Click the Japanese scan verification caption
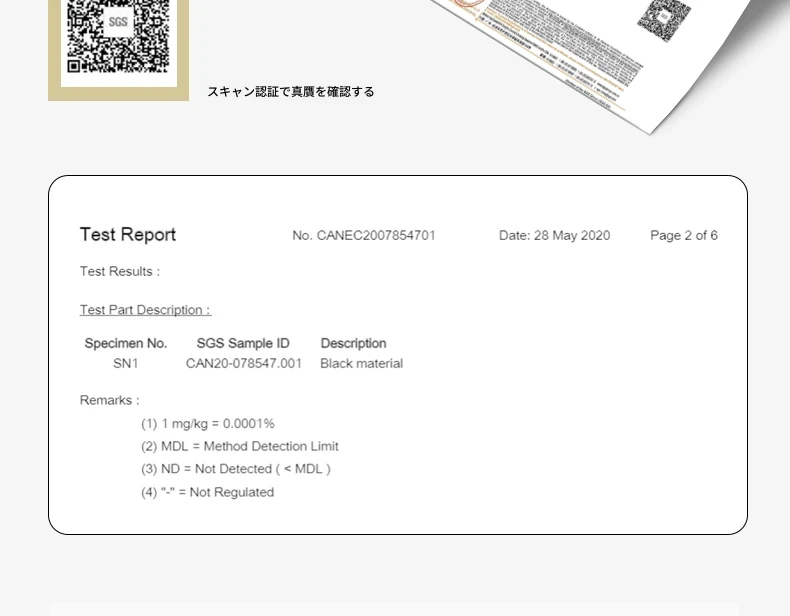This screenshot has width=790, height=616. (x=291, y=92)
